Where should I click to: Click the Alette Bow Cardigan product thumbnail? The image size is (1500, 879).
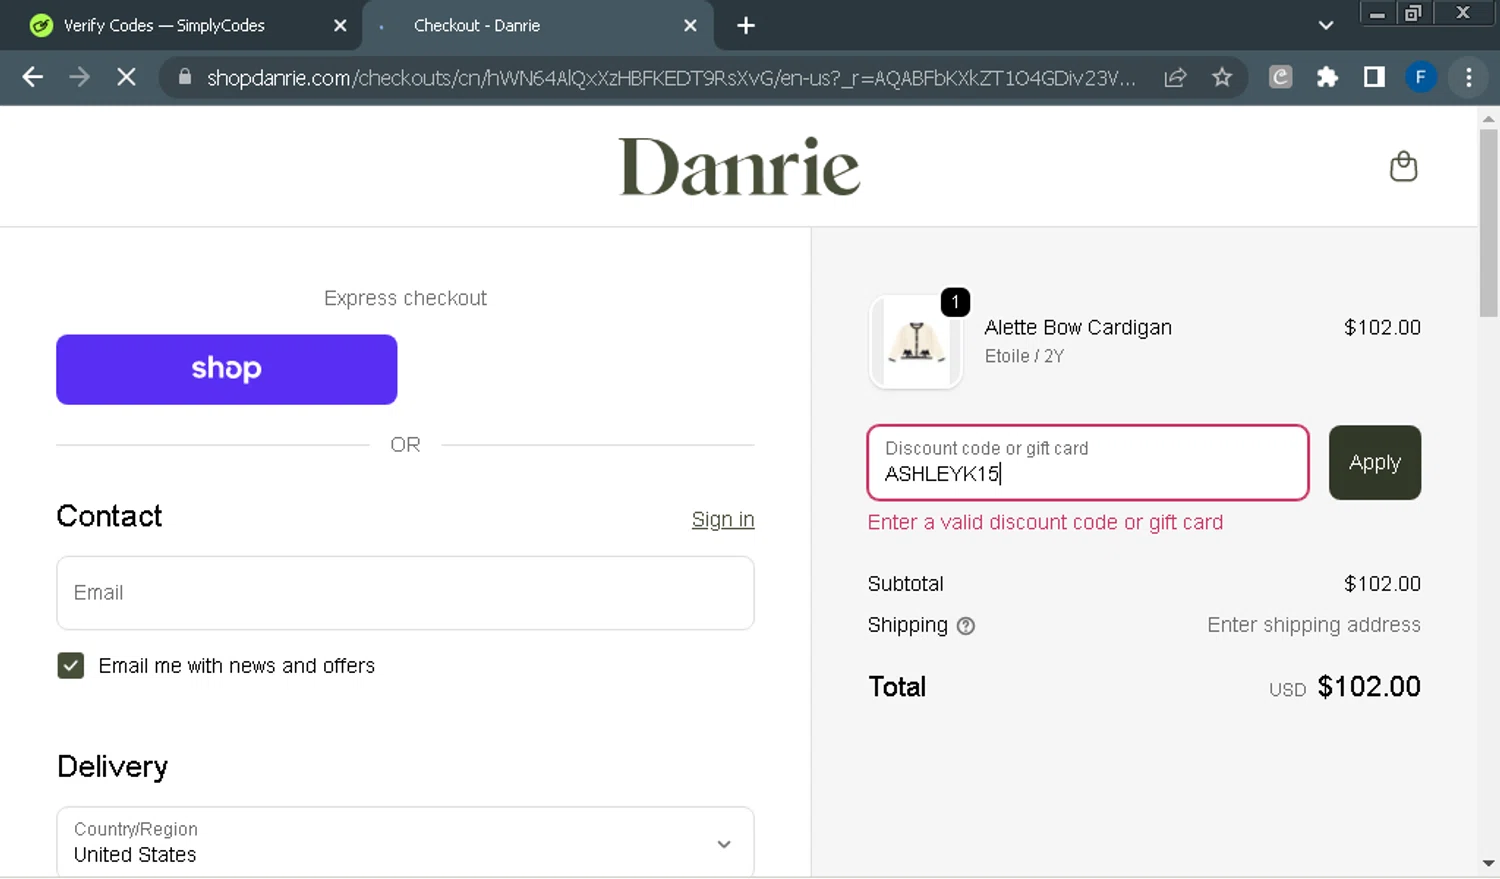click(x=916, y=342)
